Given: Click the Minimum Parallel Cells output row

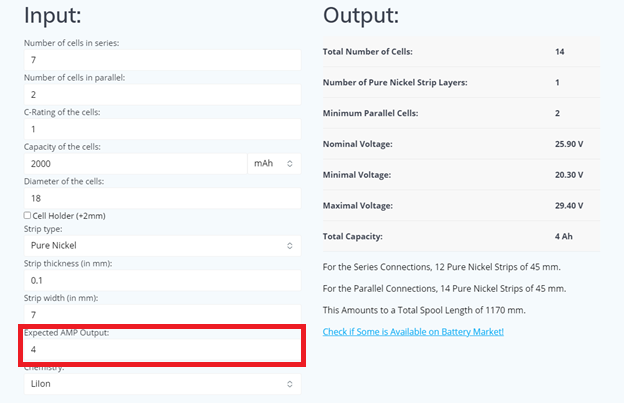Looking at the screenshot, I should (x=461, y=113).
